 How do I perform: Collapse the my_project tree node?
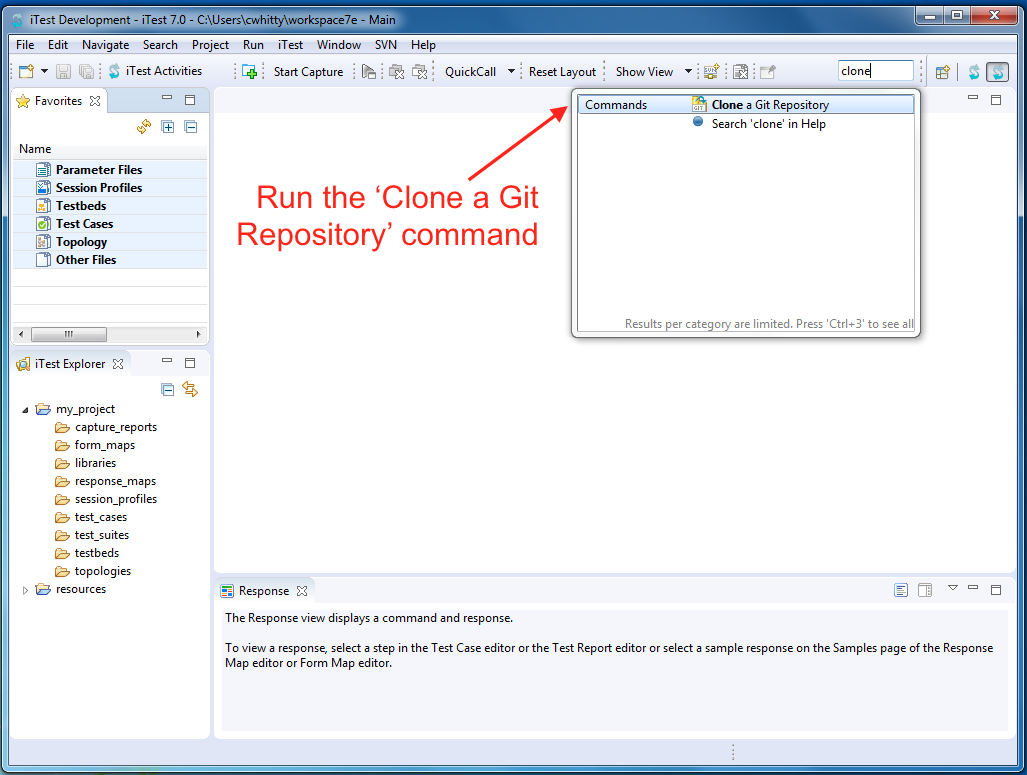pos(25,410)
